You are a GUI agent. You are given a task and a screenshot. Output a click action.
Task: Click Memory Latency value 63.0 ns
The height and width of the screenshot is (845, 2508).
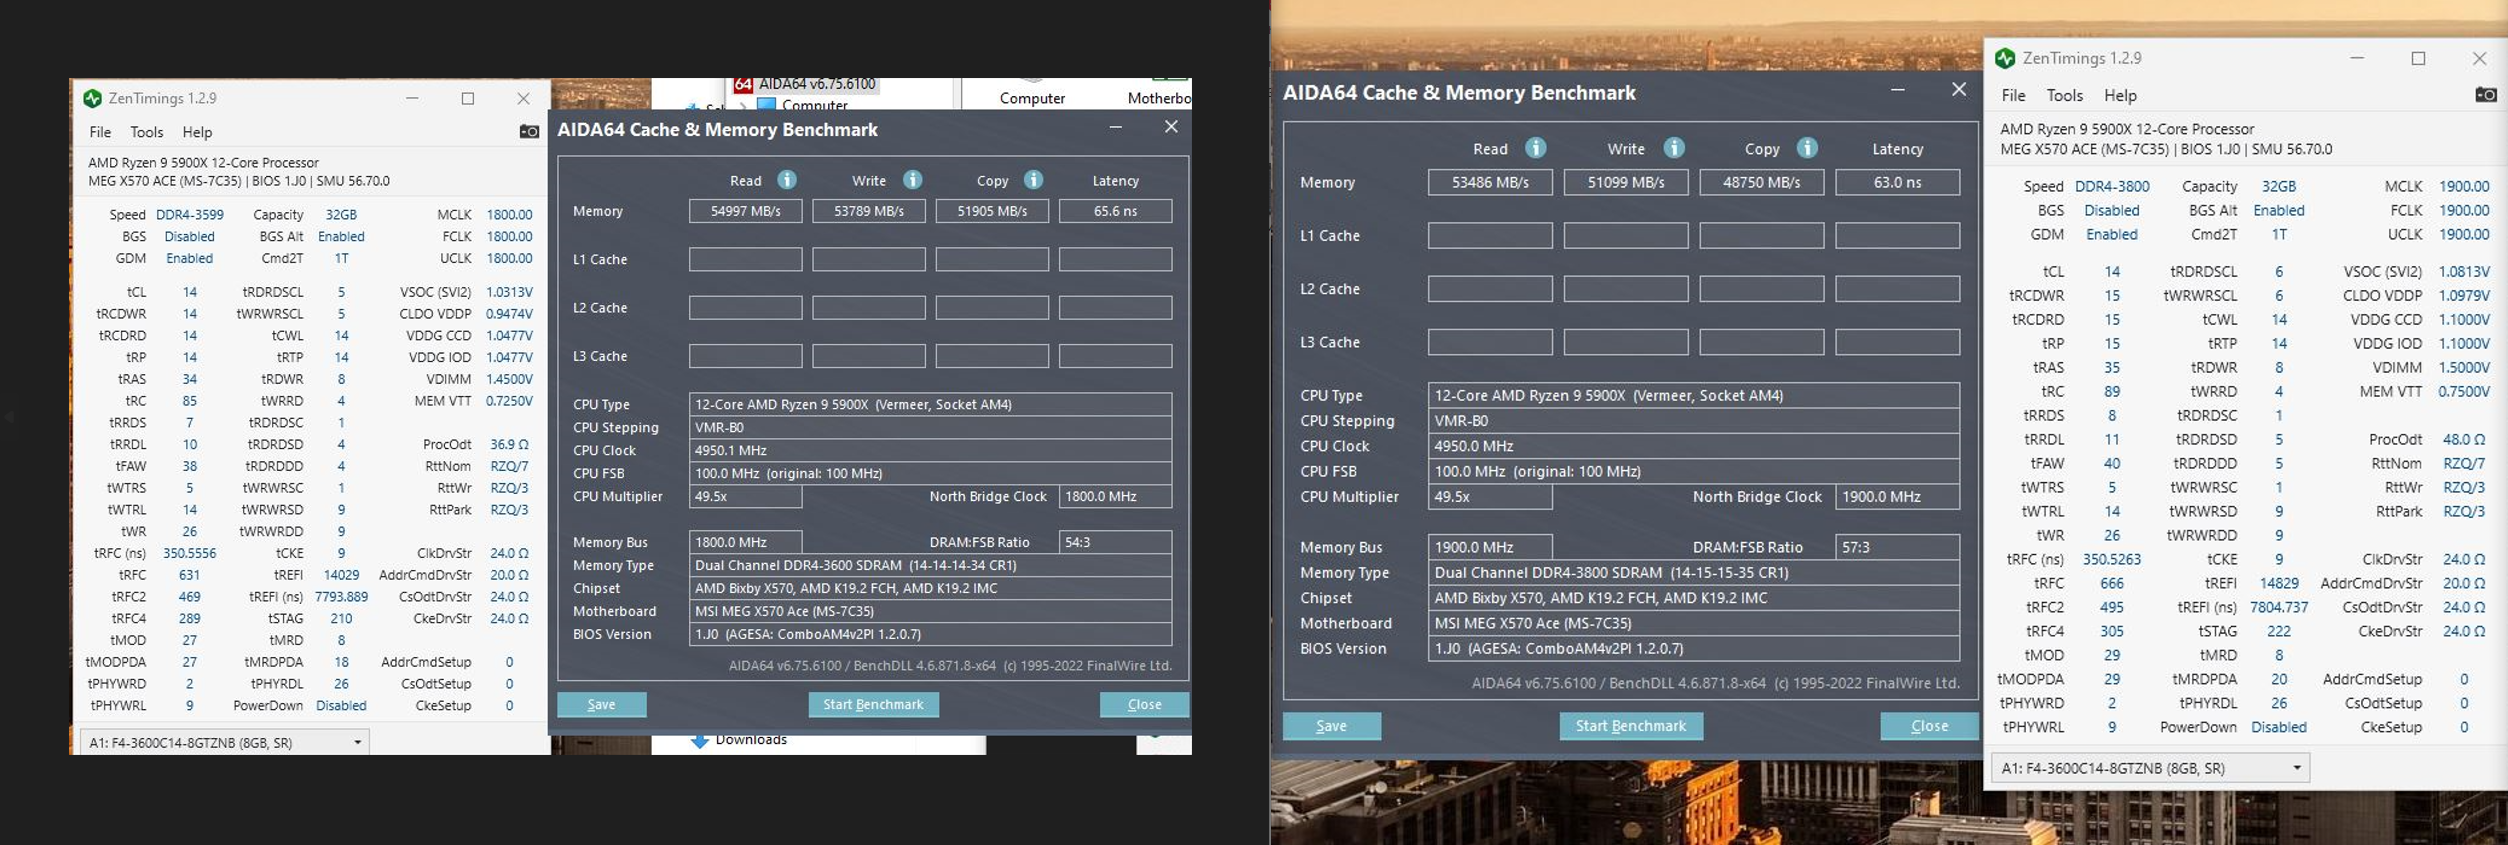1897,182
